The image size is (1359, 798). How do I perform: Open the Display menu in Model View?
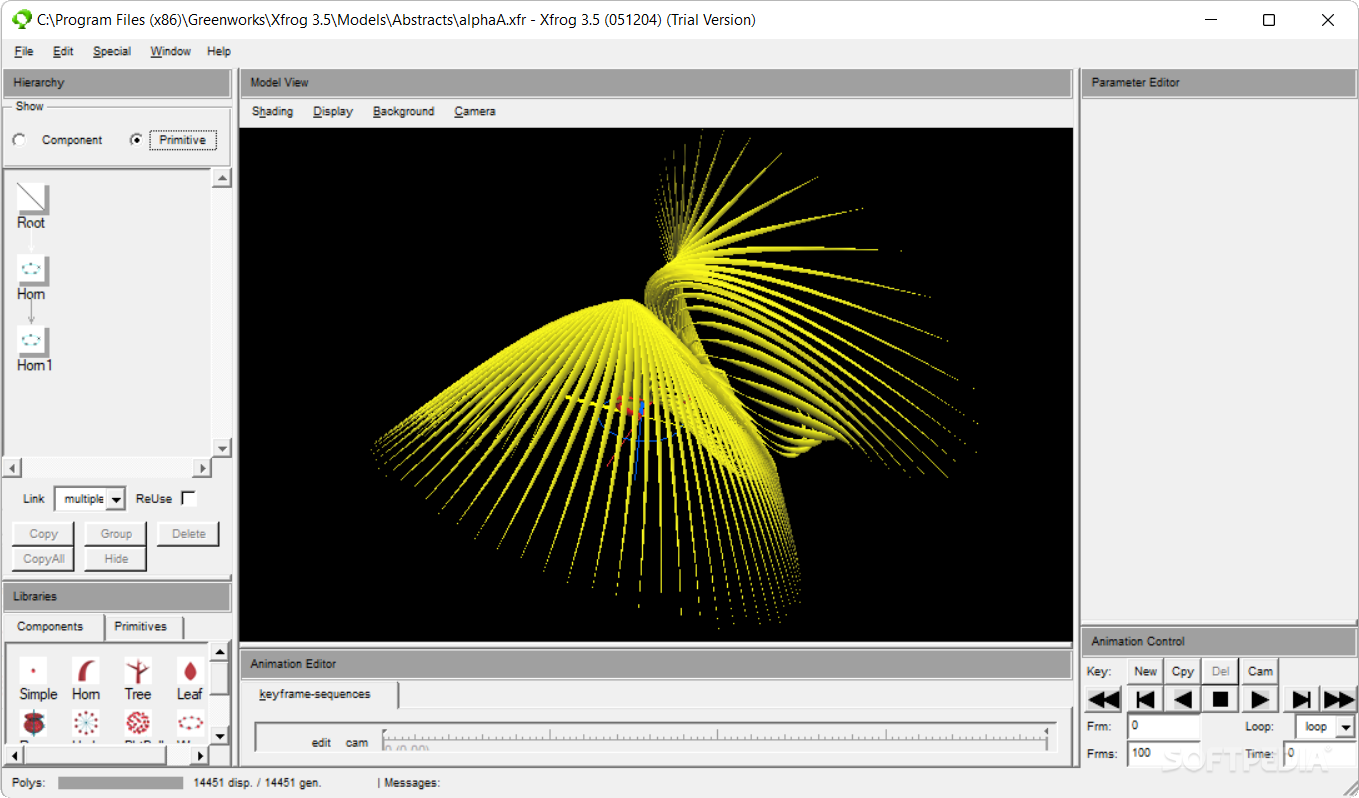tap(333, 111)
